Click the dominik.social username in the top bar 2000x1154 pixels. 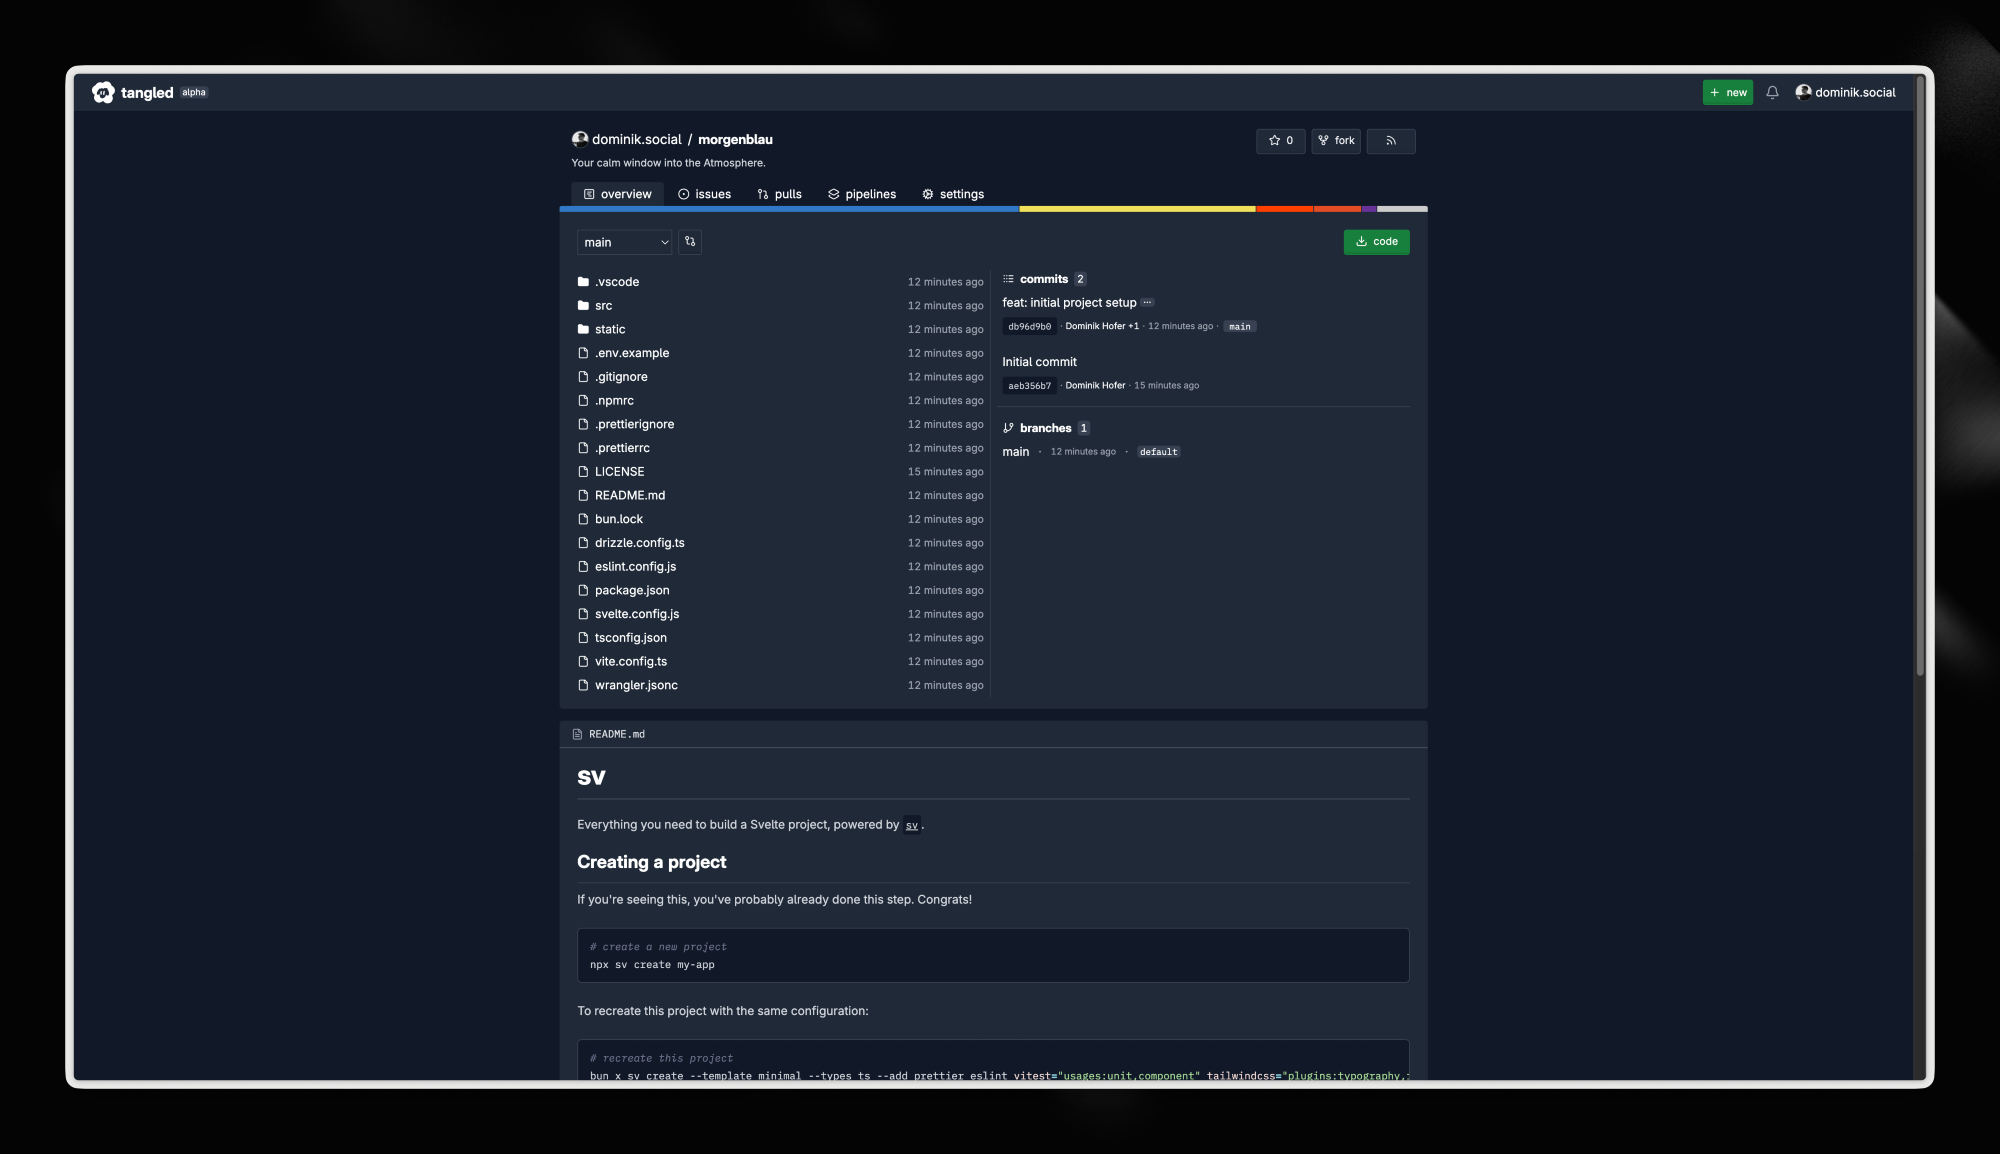pos(1855,93)
